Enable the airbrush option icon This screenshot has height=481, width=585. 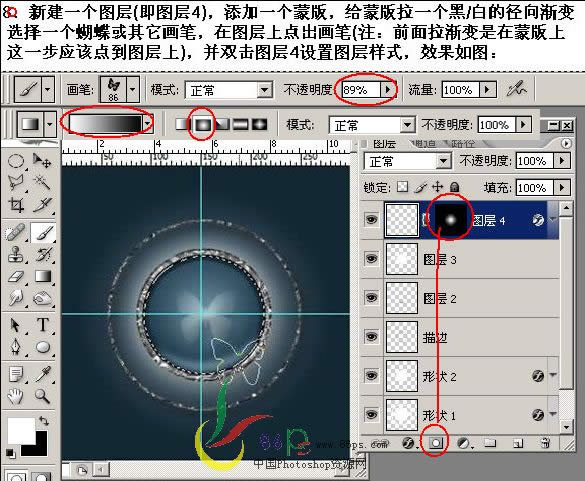point(517,90)
